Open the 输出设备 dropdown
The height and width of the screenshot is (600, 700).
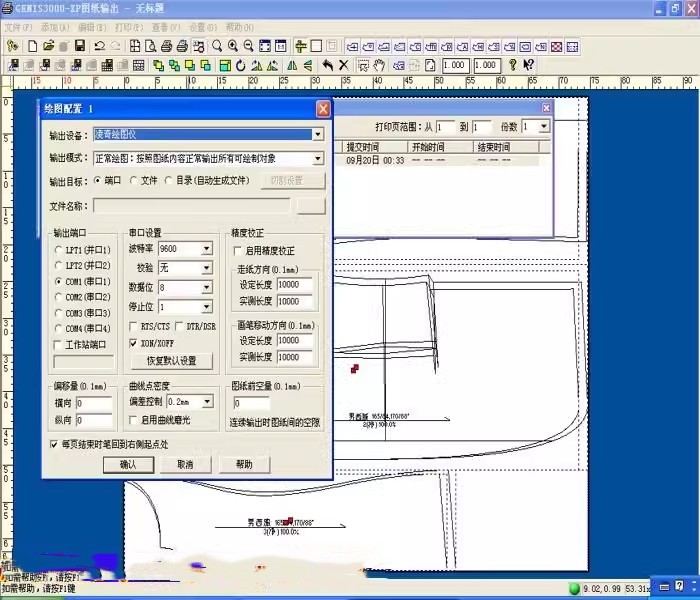(x=317, y=134)
